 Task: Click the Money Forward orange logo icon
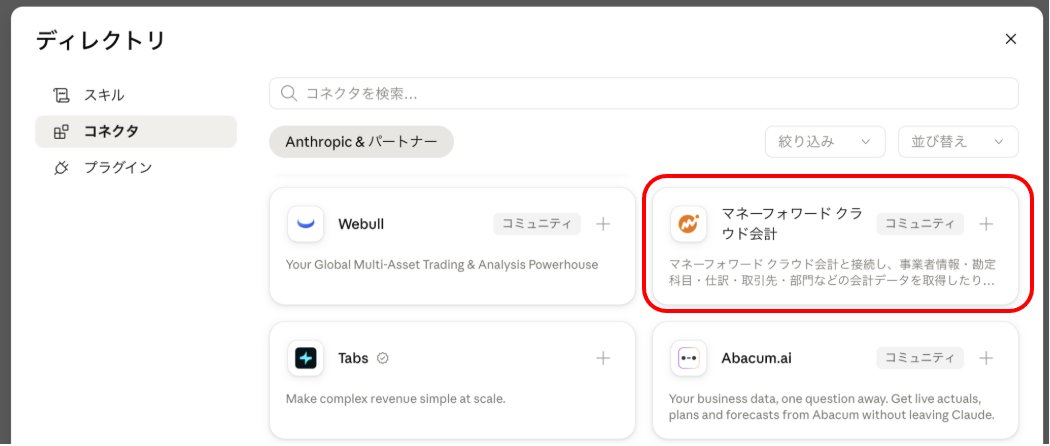pos(688,224)
